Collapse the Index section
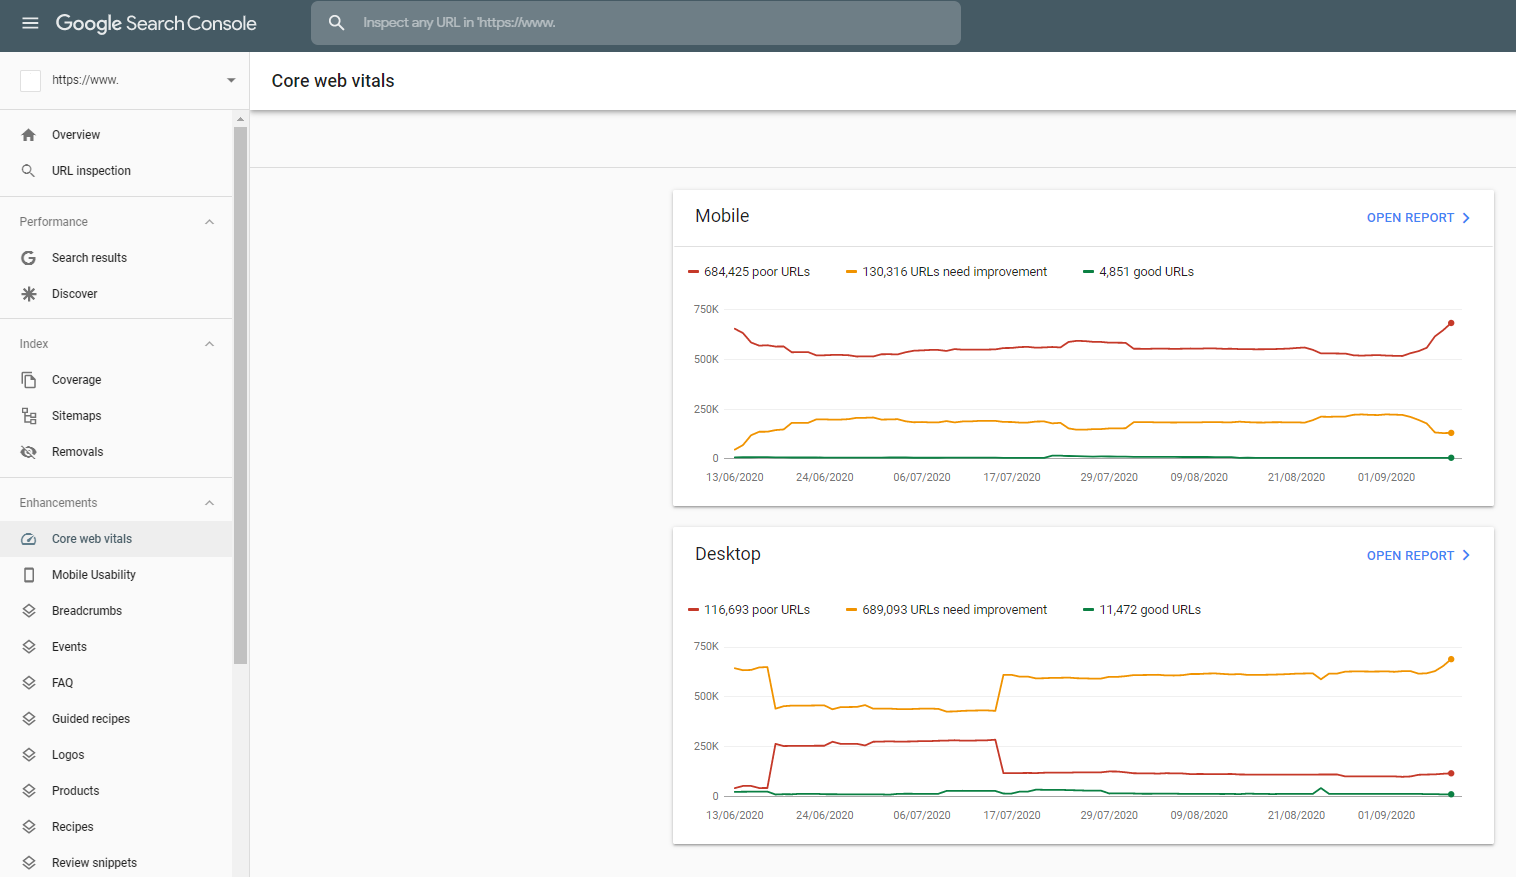1516x877 pixels. click(x=209, y=344)
